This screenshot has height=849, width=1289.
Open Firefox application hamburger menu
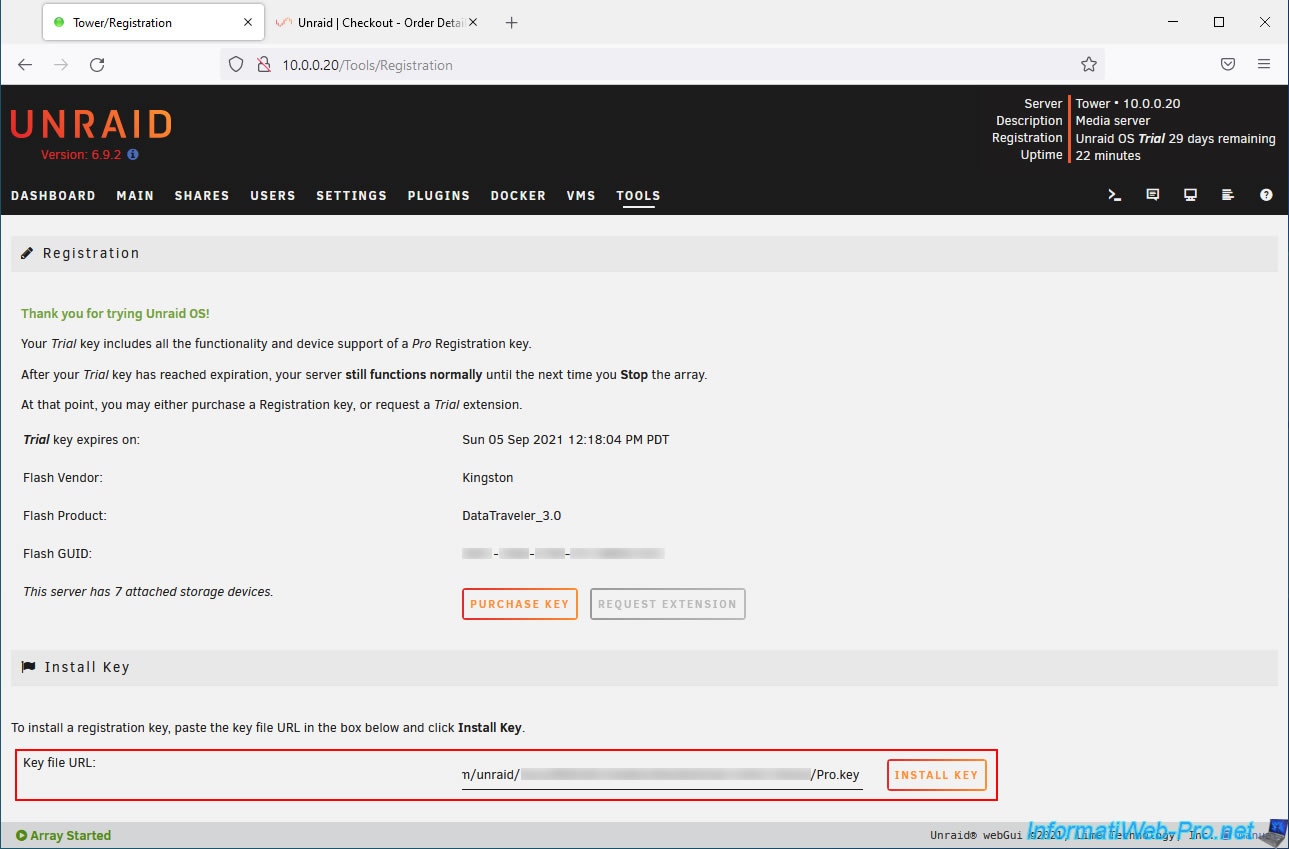pyautogui.click(x=1264, y=65)
